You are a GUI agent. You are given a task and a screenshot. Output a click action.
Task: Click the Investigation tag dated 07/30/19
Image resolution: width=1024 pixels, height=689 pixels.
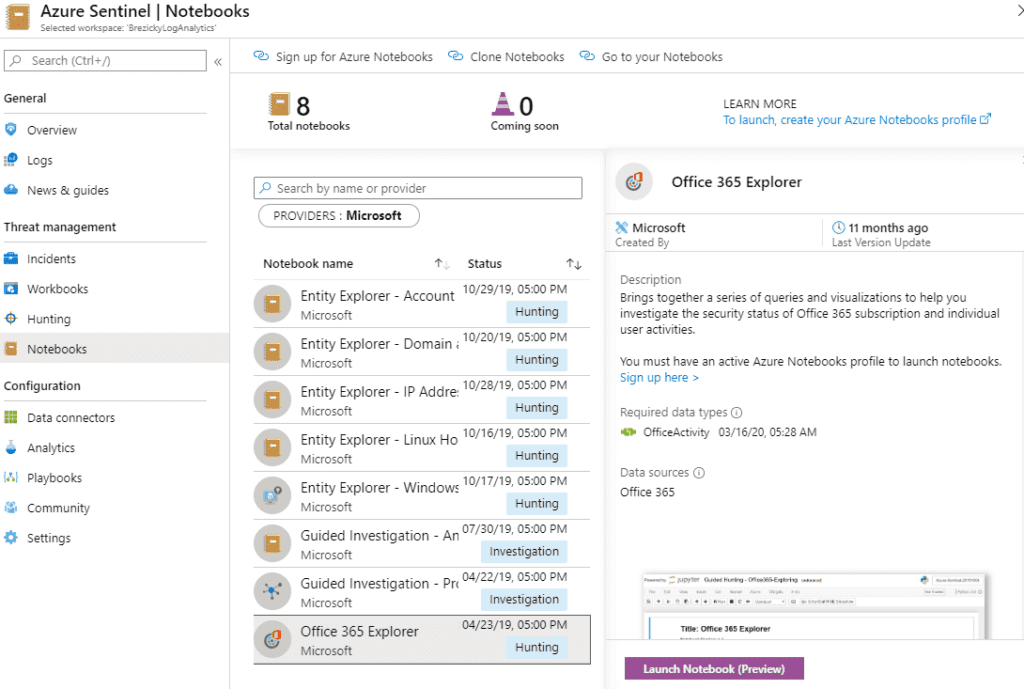(x=524, y=551)
